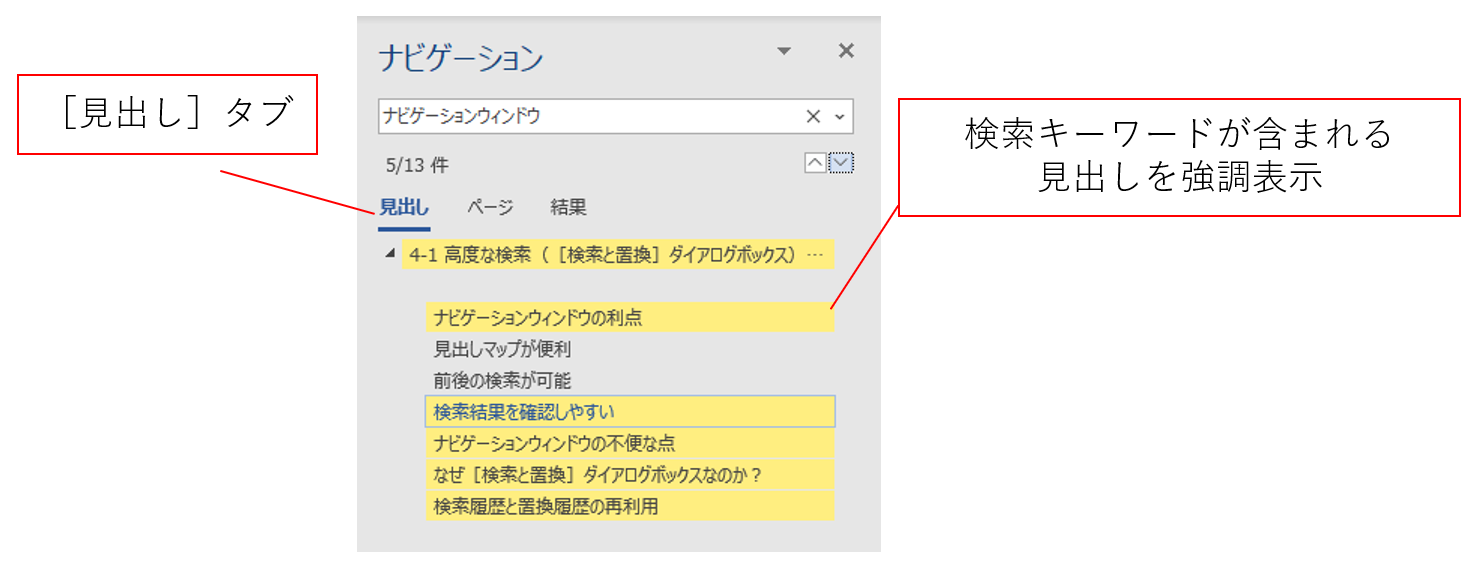Jump to 前後の検索が可能 heading
The height and width of the screenshot is (569, 1481).
[502, 380]
